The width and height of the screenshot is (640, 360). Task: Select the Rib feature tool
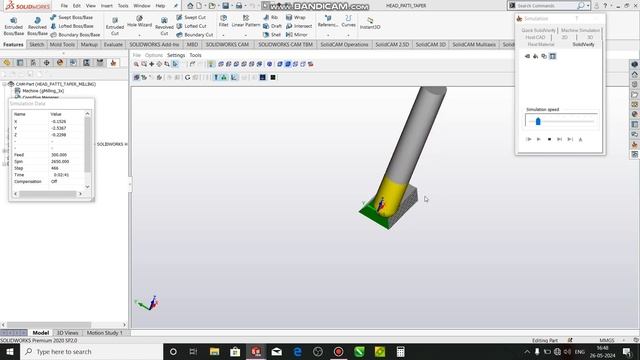[x=271, y=18]
